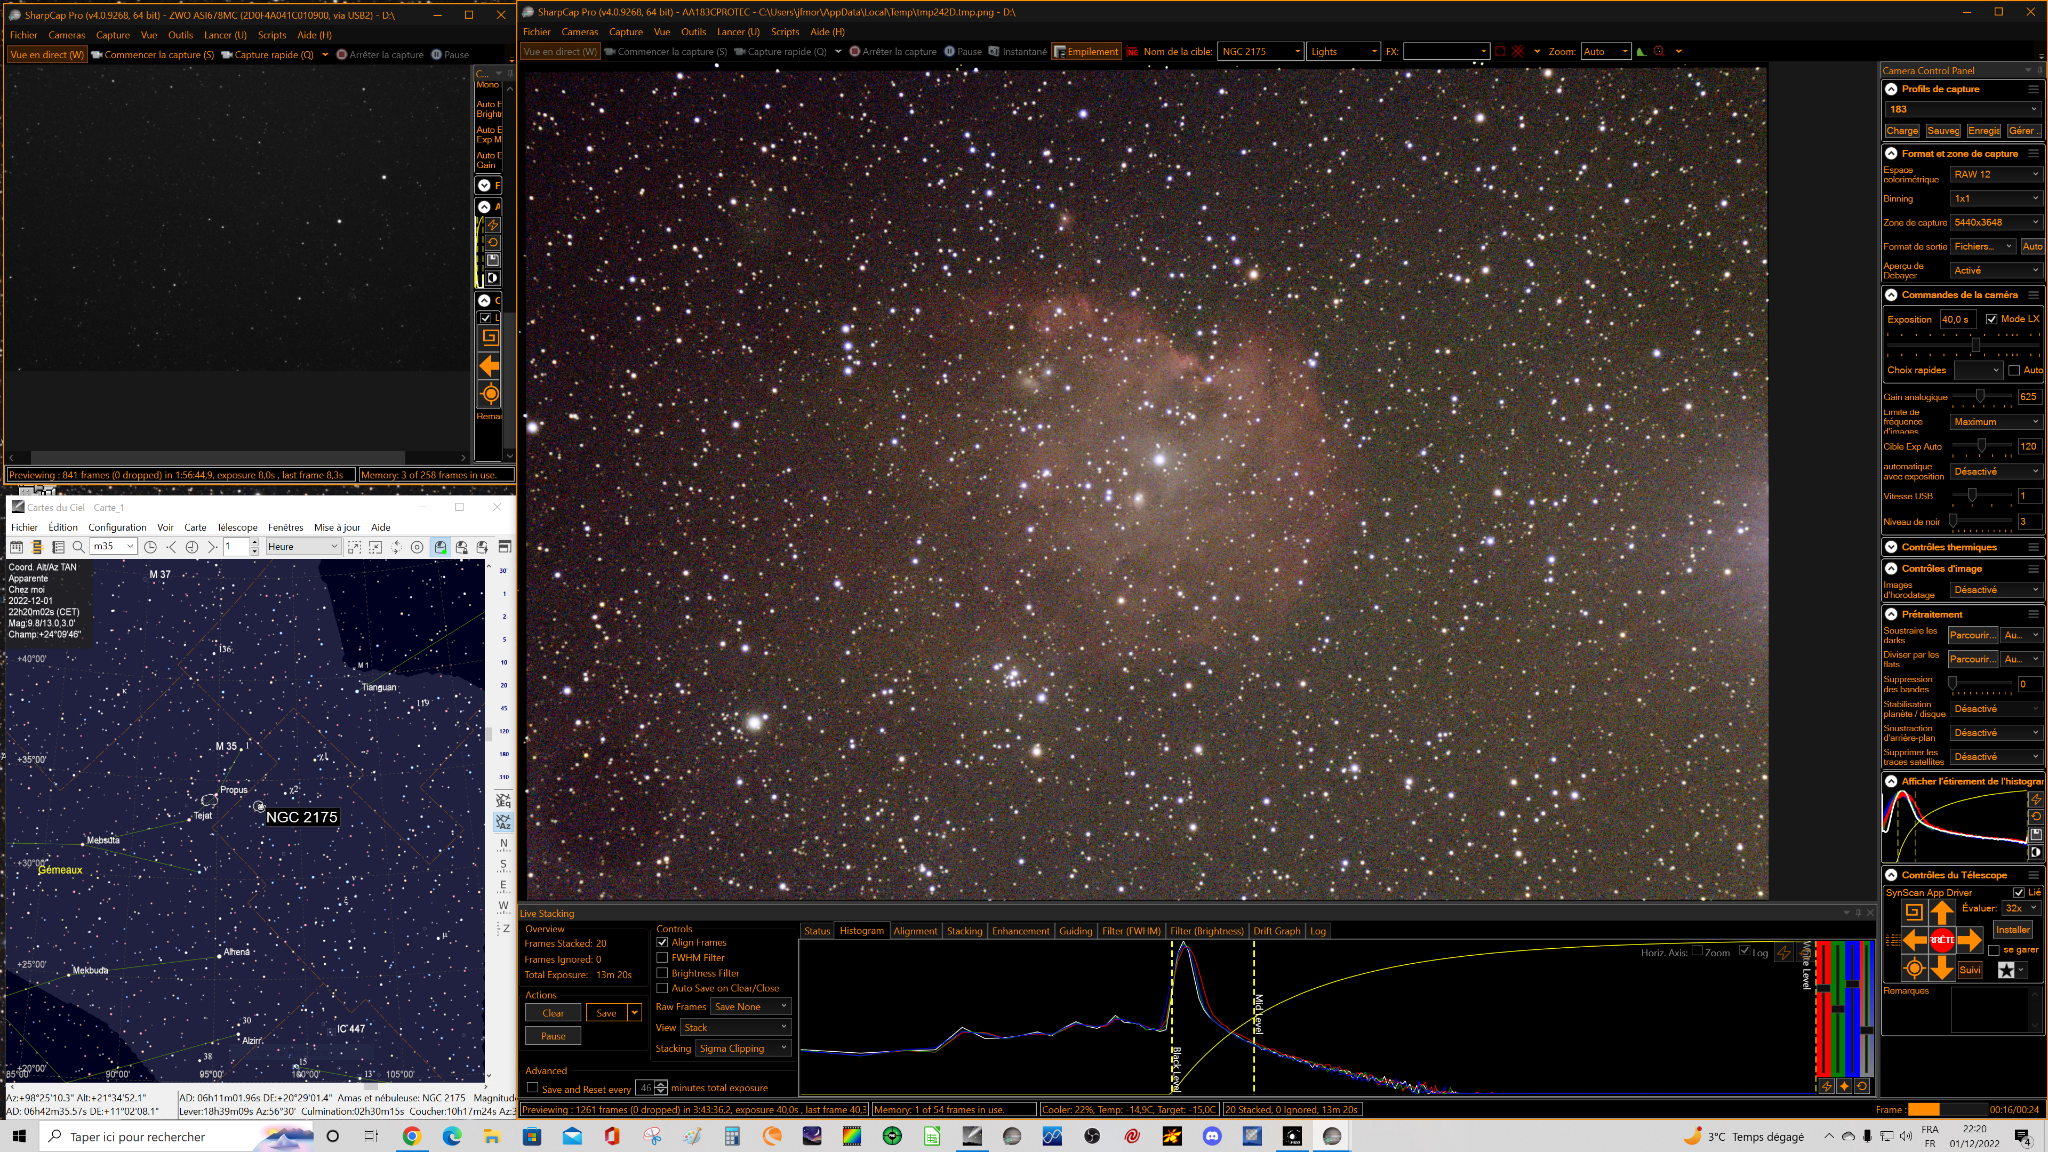This screenshot has width=2048, height=1152.
Task: Slew telescope down with the down arrow
Action: click(x=1941, y=968)
